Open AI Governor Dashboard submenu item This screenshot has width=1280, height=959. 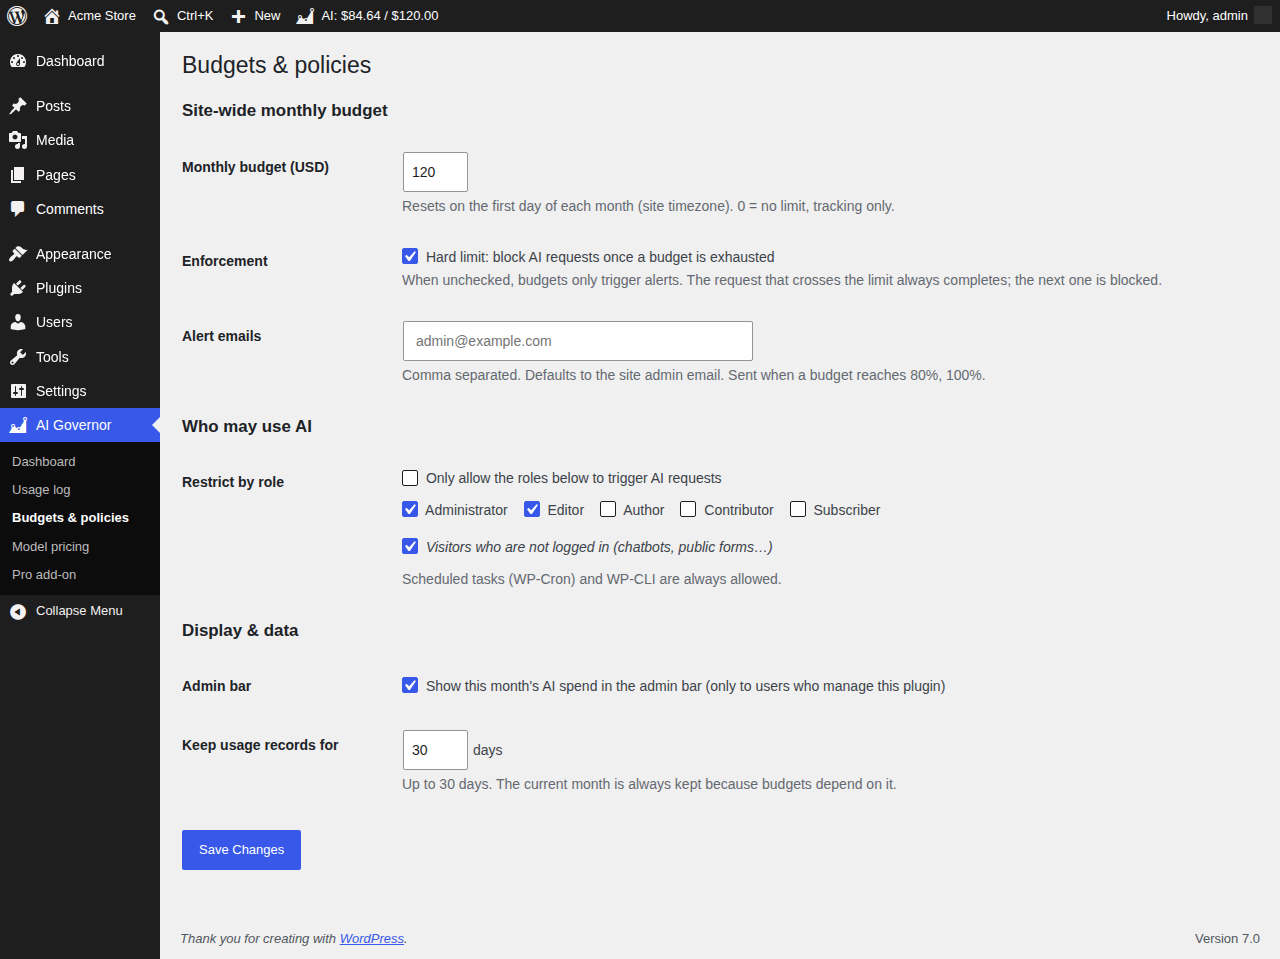(x=80, y=462)
